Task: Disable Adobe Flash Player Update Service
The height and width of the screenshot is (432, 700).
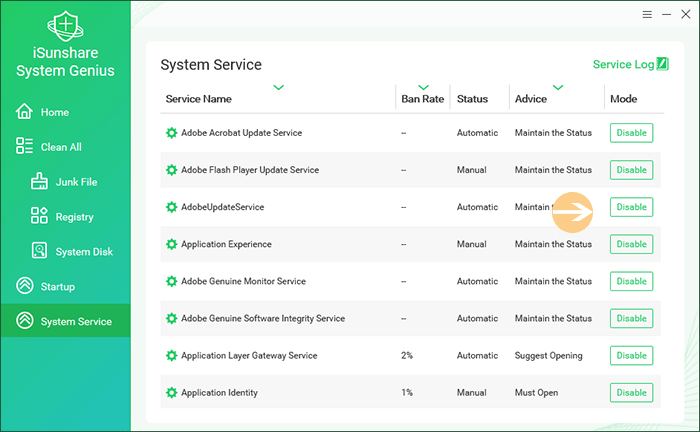Action: (x=631, y=170)
